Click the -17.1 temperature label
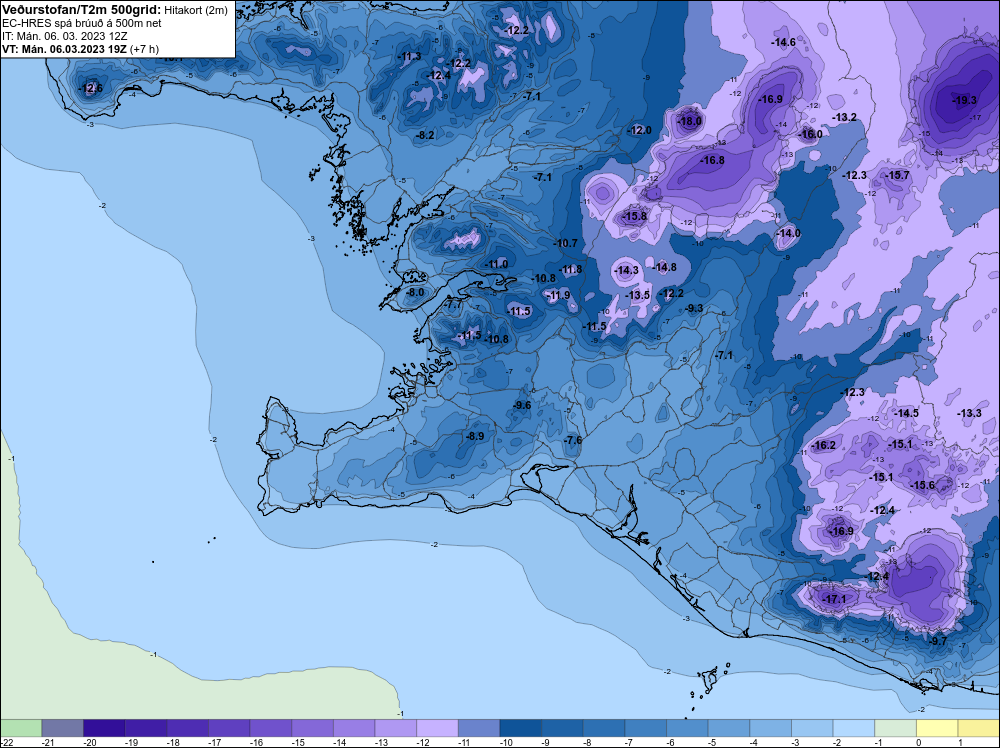Image resolution: width=1000 pixels, height=748 pixels. tap(834, 599)
